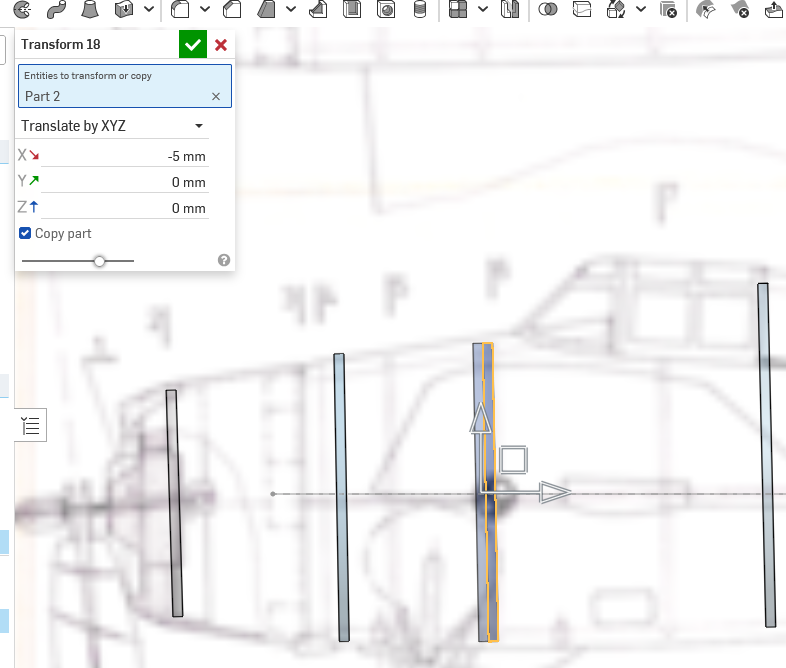Open the dropdown next to Fillet
This screenshot has height=668, width=786.
[205, 9]
